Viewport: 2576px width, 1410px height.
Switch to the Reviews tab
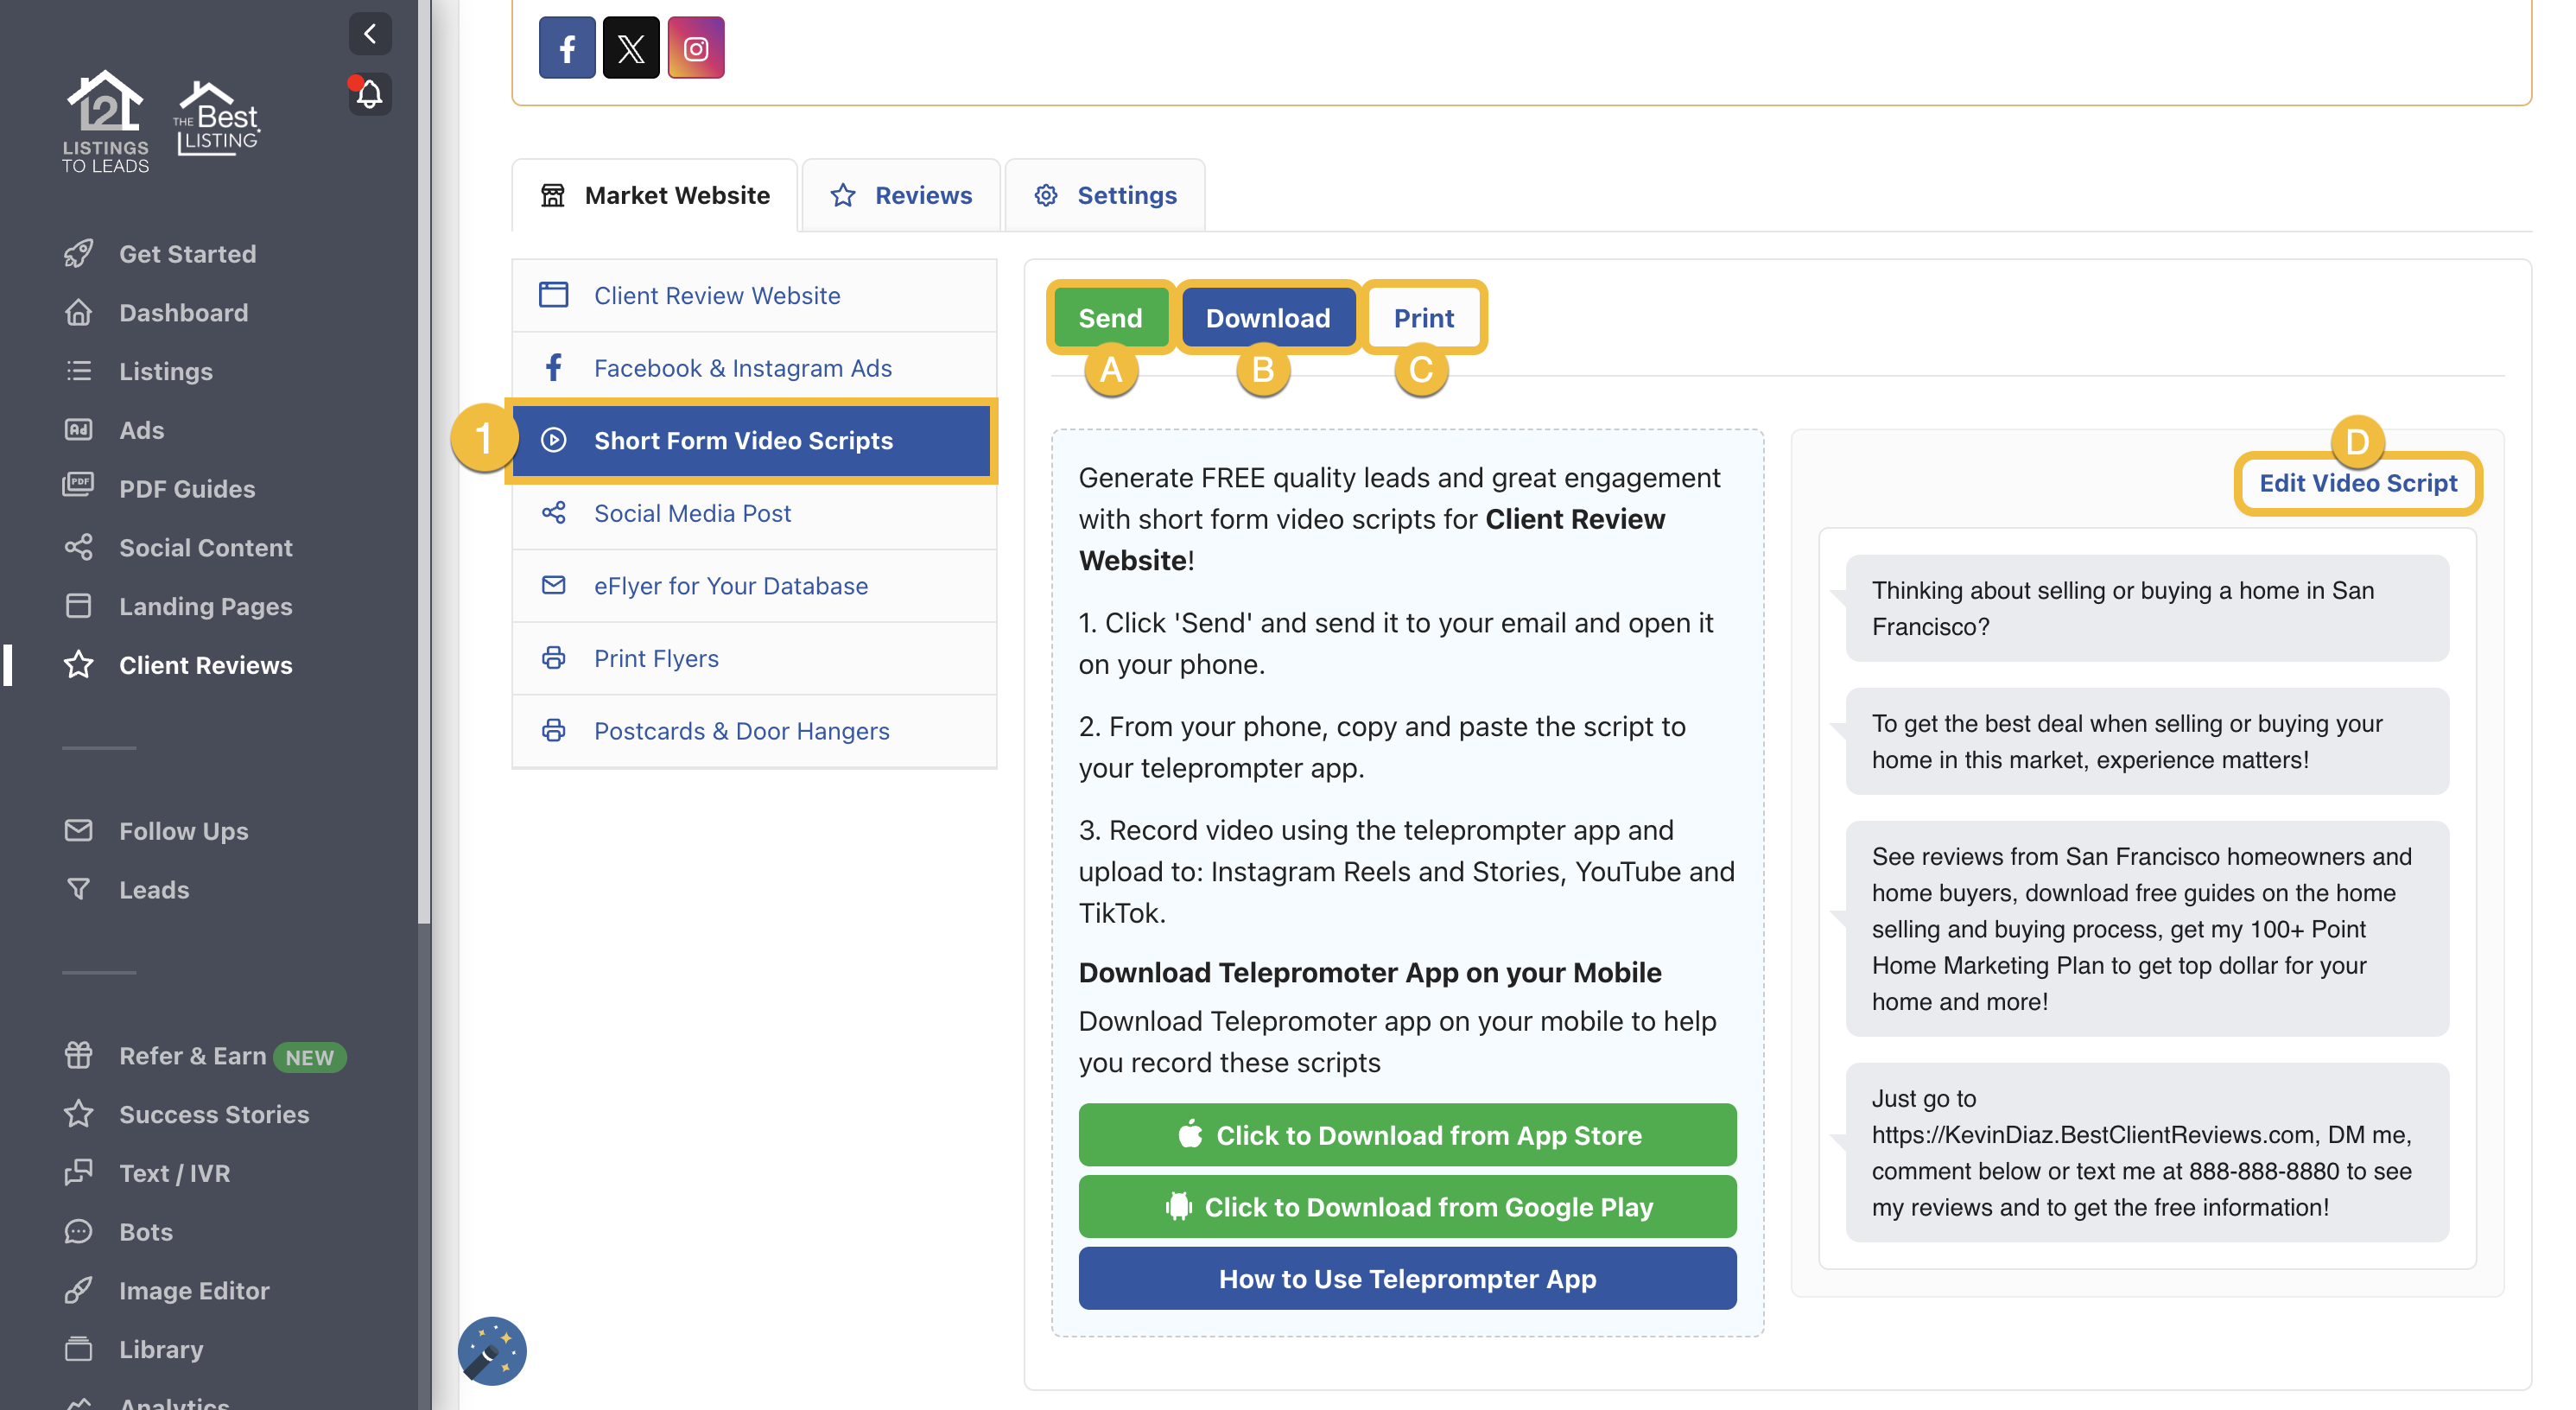click(899, 195)
